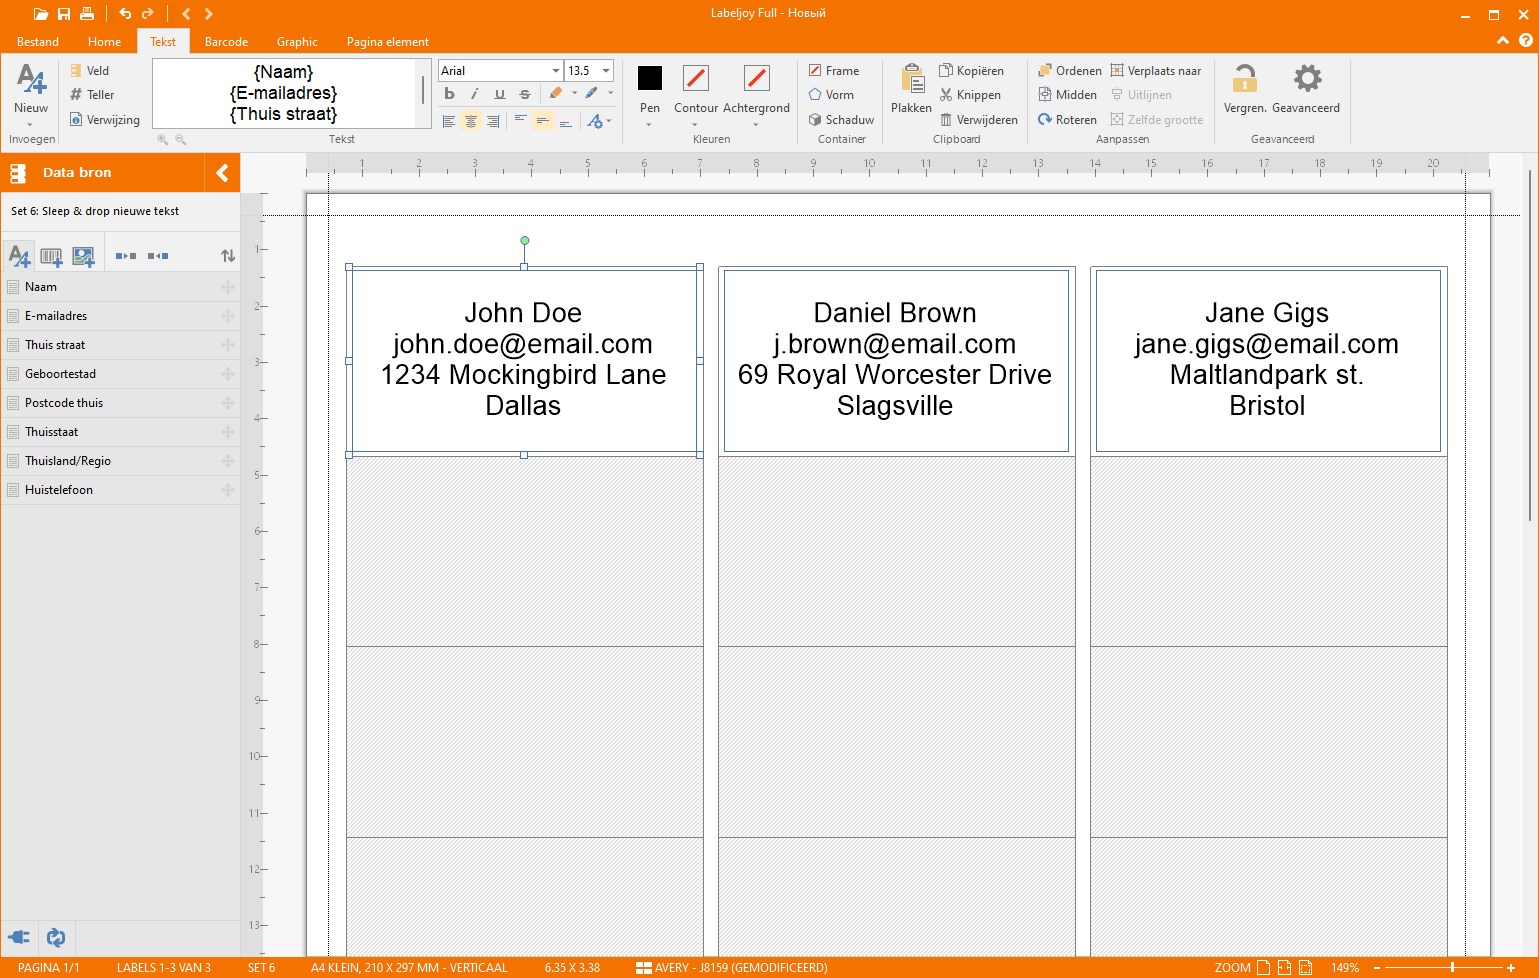Screen dimensions: 1539x978
Task: Click Knippen to cut element
Action: click(969, 95)
